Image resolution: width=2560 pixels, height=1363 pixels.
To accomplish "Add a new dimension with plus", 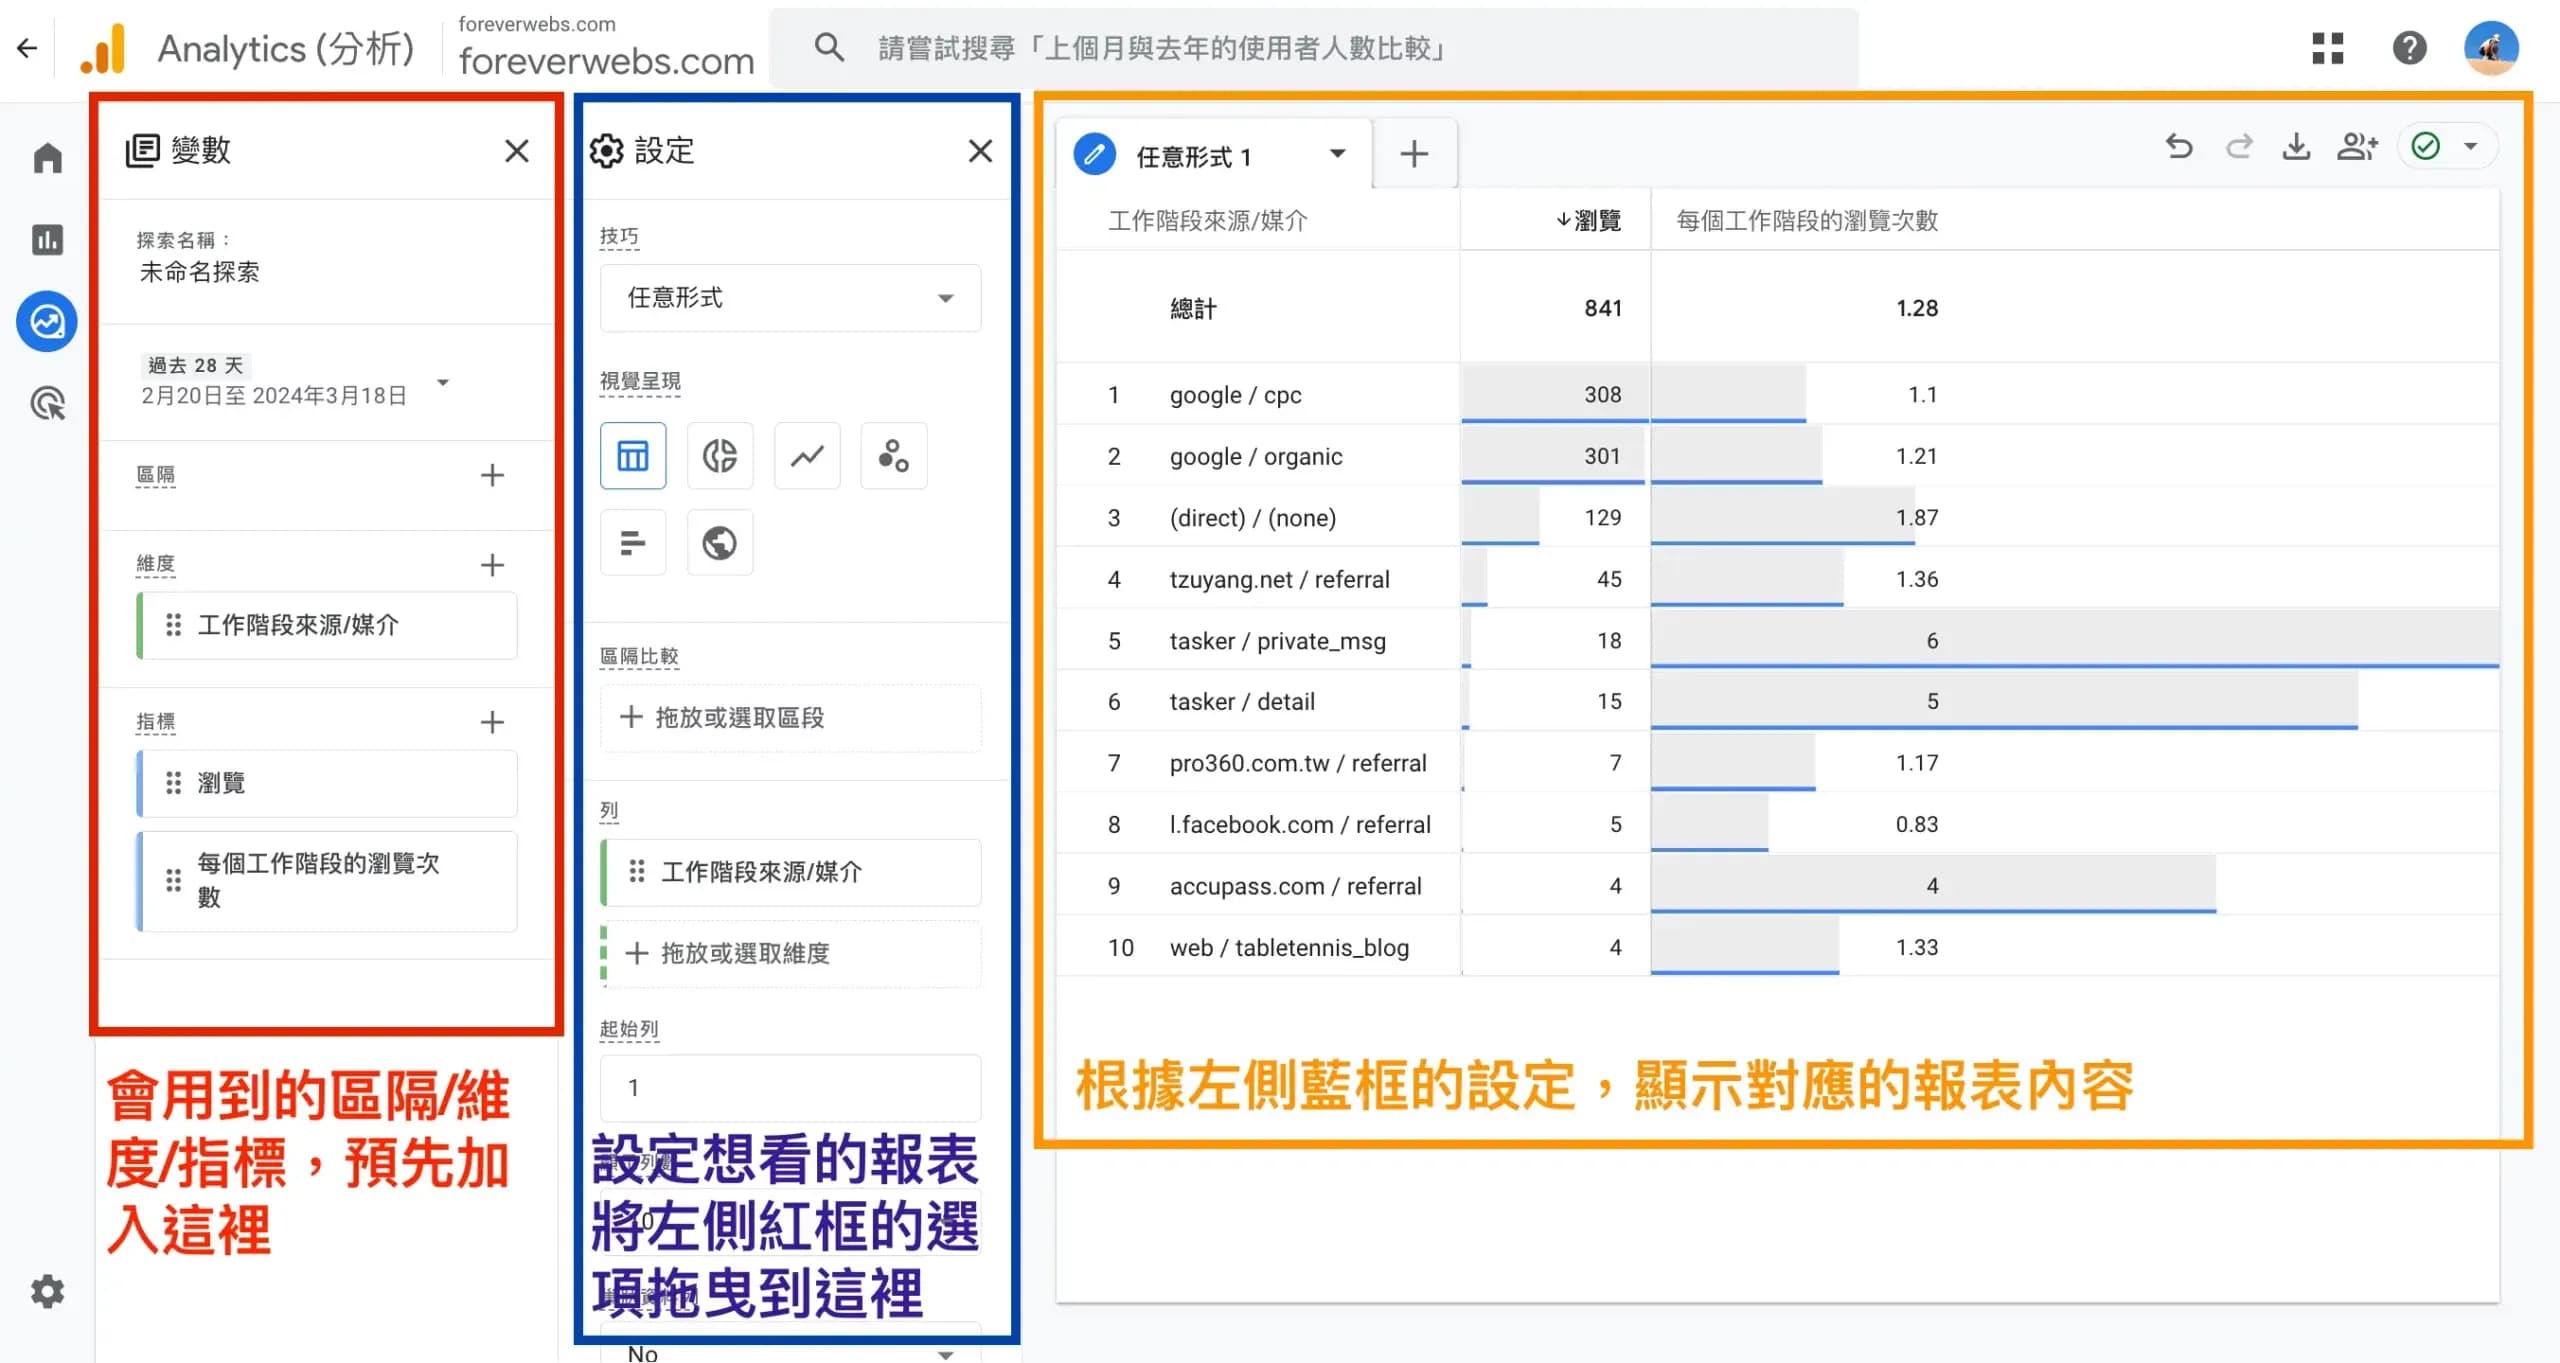I will tap(492, 565).
